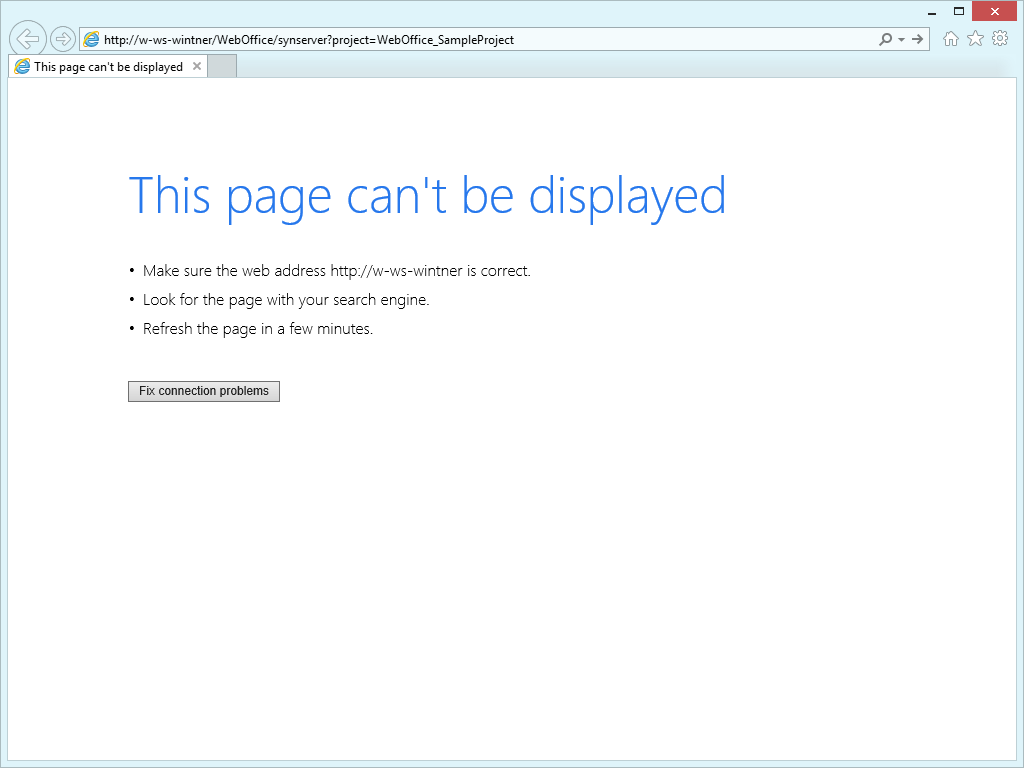Go forward using the right arrow icon
Viewport: 1024px width, 768px height.
coord(62,38)
